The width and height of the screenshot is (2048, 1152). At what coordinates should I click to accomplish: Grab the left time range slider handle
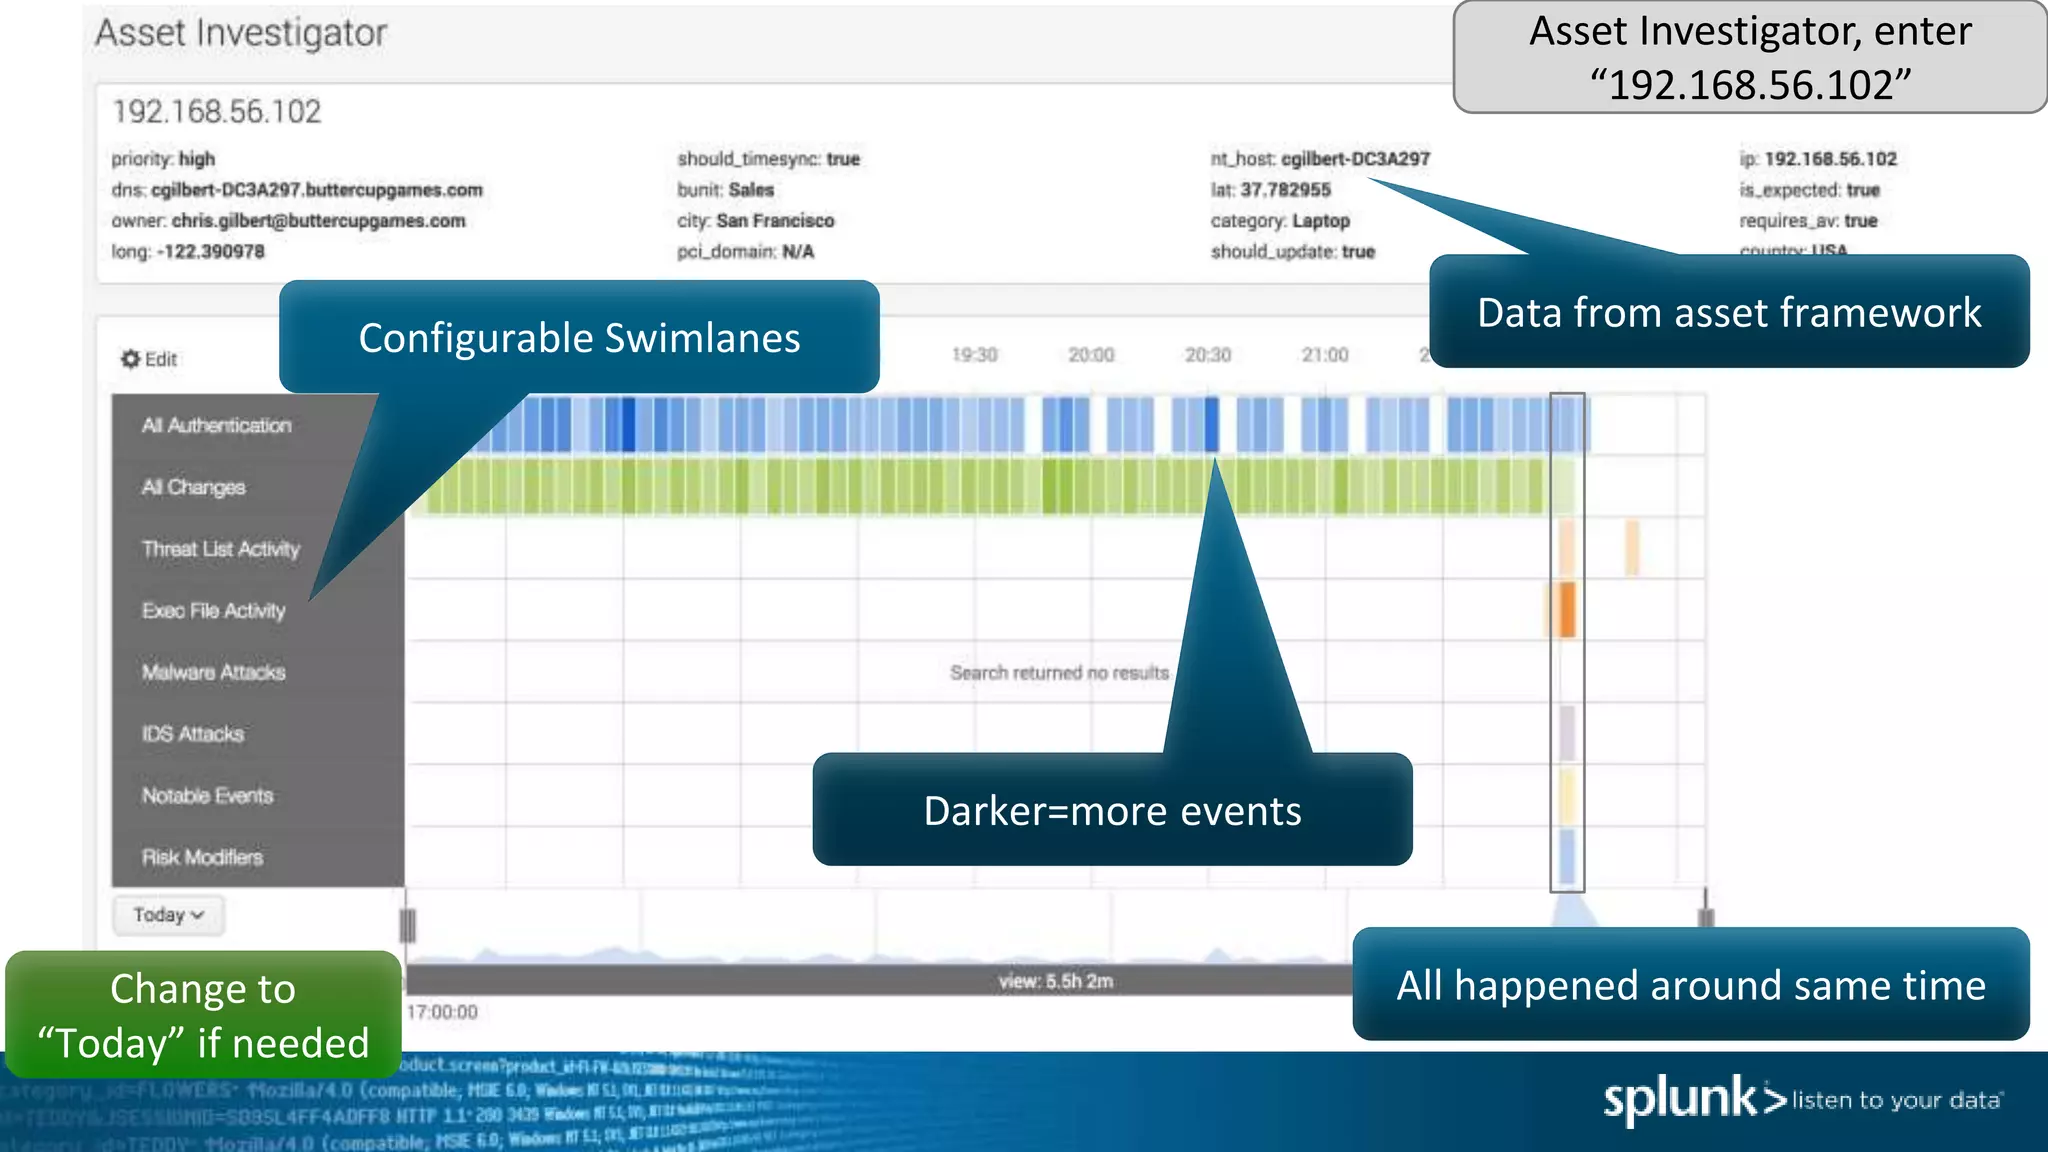pyautogui.click(x=408, y=925)
